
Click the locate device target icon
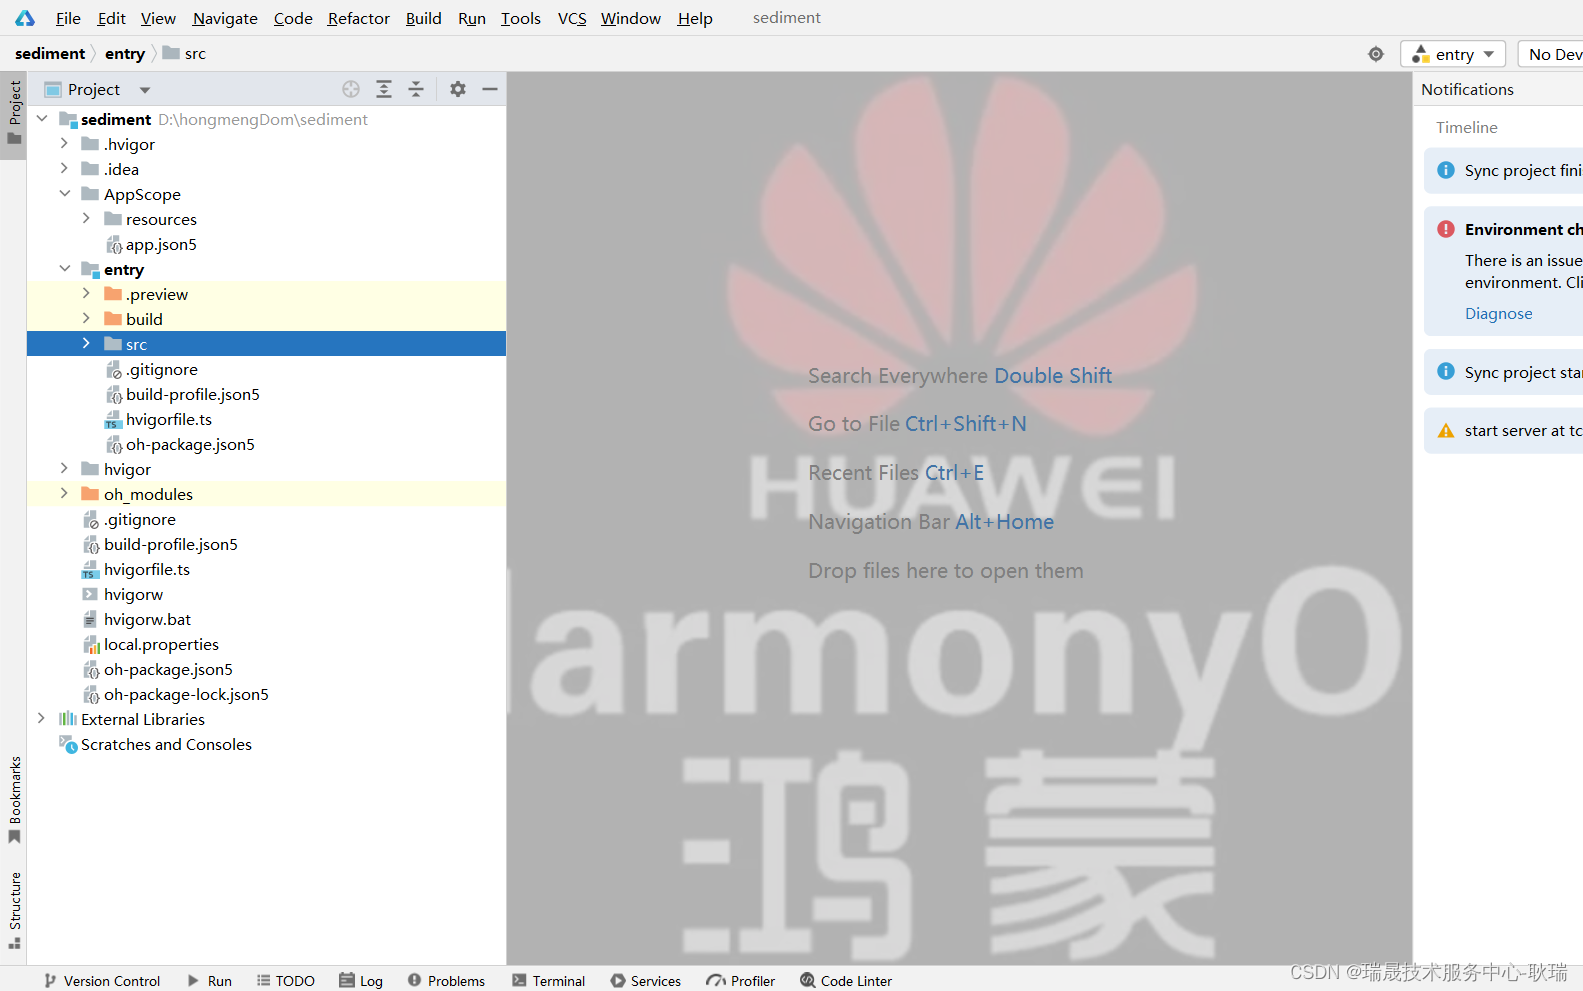[x=1376, y=54]
